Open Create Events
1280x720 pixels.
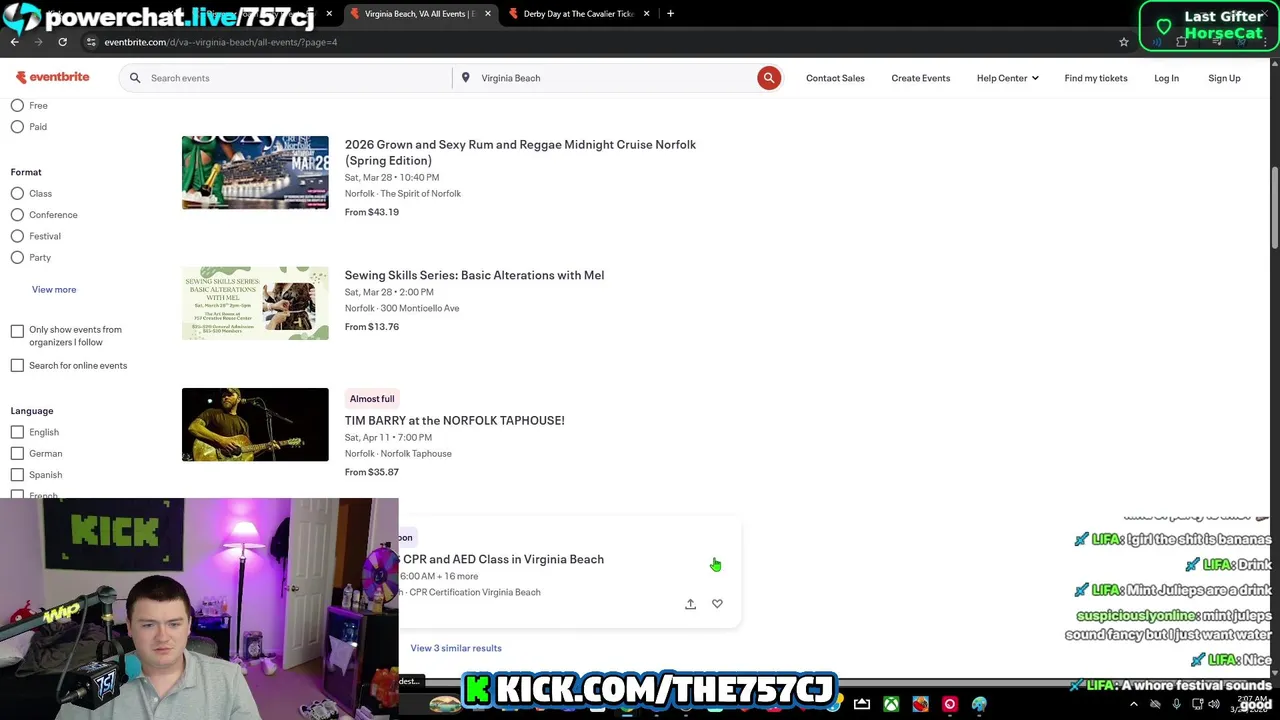click(x=921, y=78)
